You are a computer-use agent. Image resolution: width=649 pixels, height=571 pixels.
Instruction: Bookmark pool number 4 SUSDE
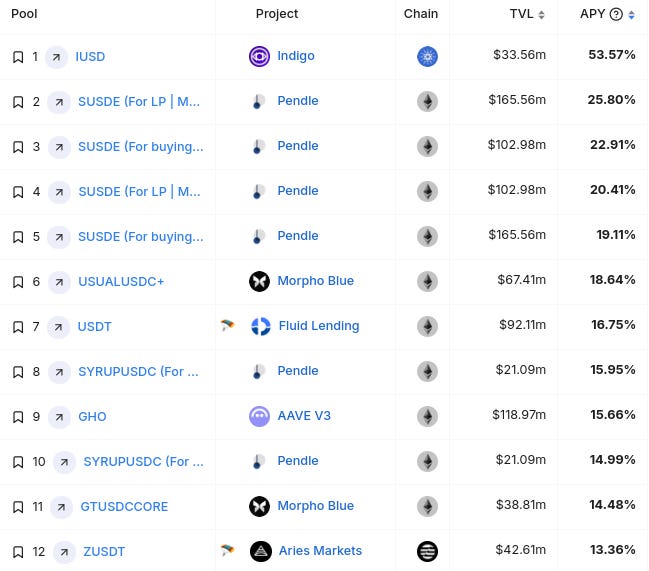(x=18, y=192)
